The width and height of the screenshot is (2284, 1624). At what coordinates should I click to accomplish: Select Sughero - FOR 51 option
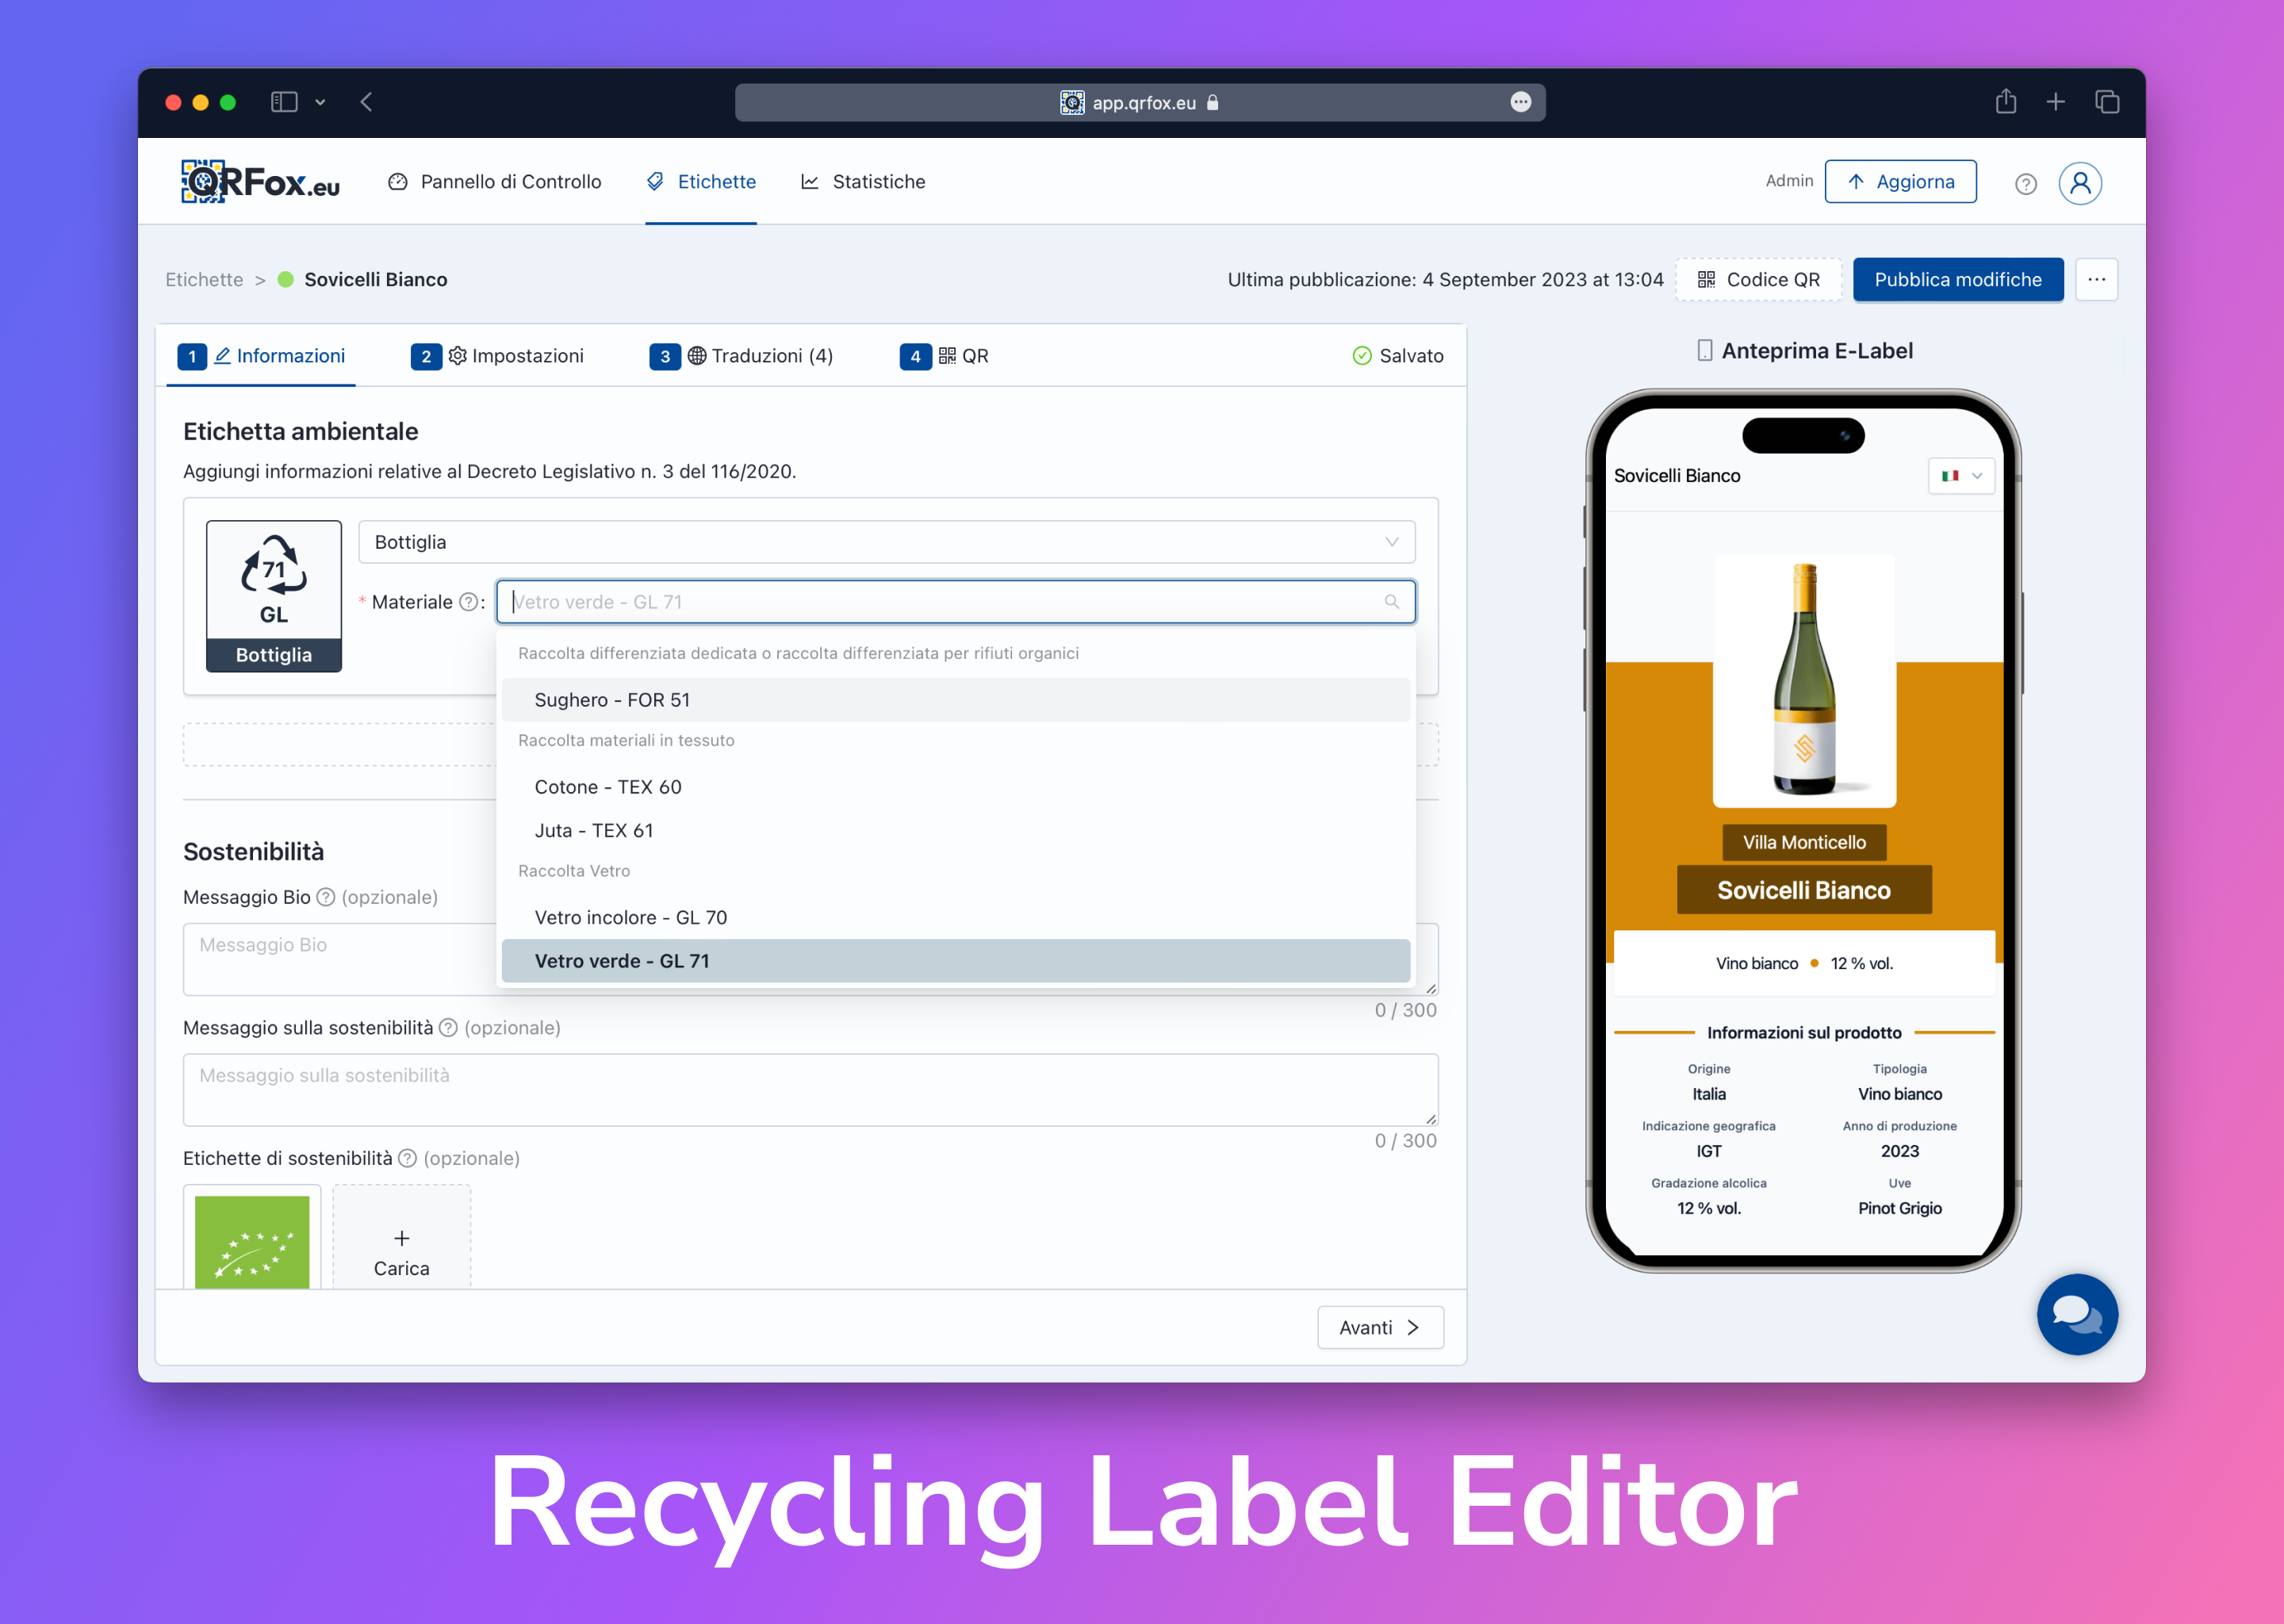tap(612, 700)
